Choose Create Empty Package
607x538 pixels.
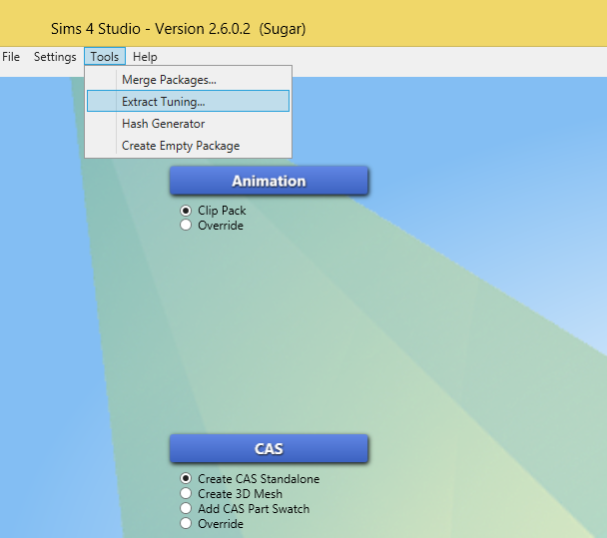[188, 146]
